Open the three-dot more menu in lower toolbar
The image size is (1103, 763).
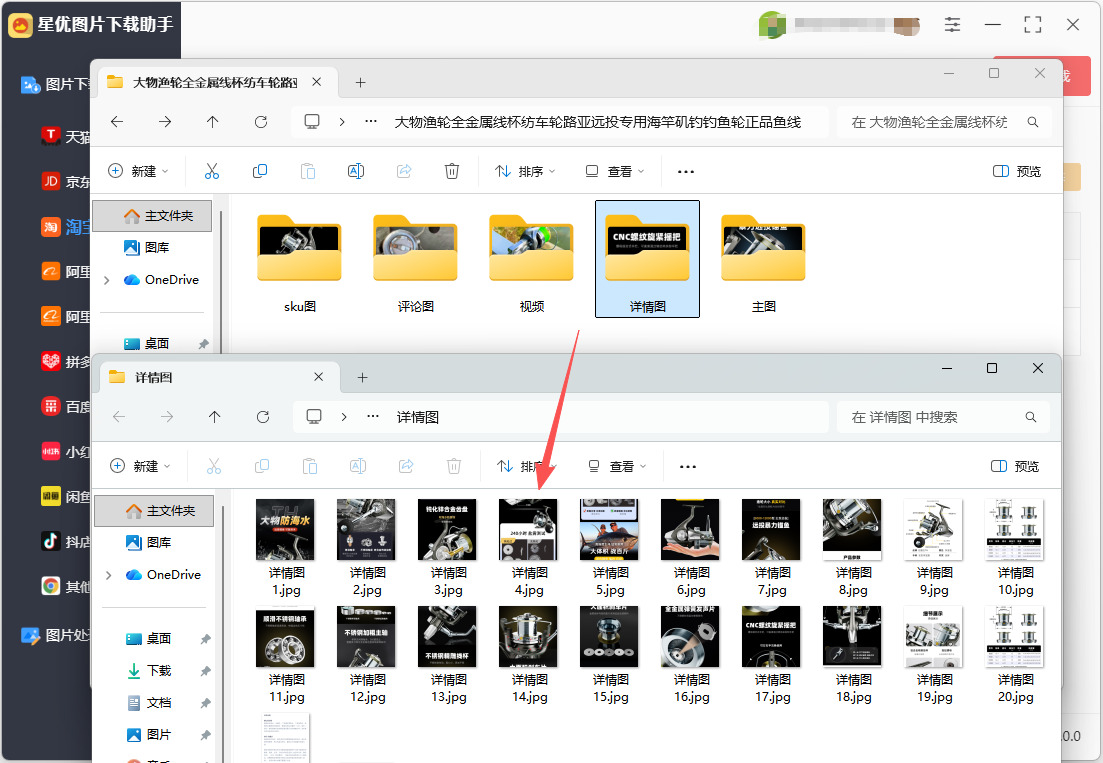click(688, 466)
